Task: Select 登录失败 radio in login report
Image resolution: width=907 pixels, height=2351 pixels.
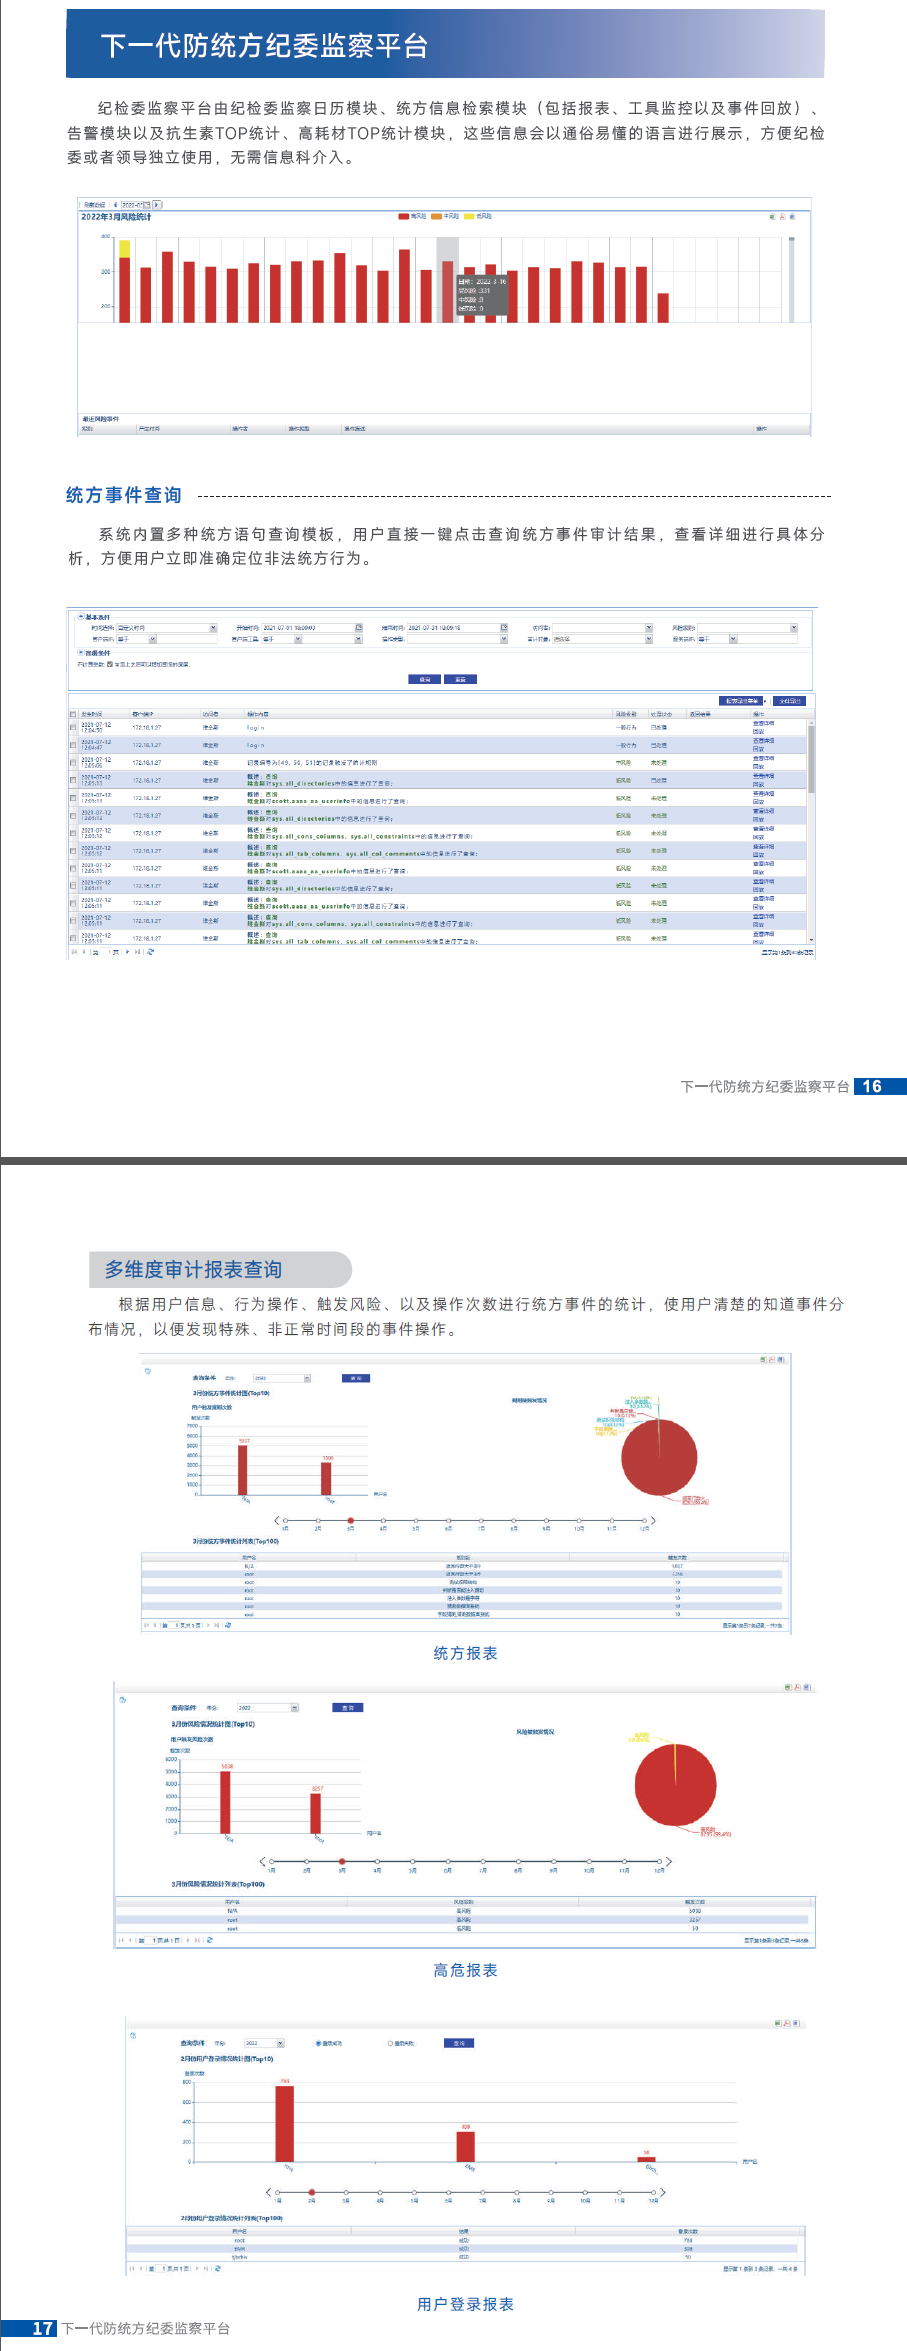Action: [390, 2043]
